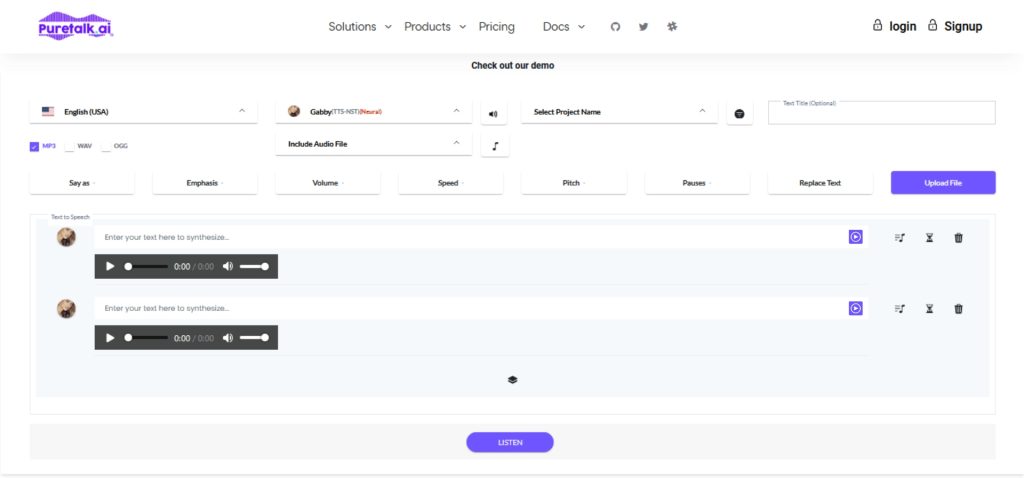Synthesize first text row with purple play icon
This screenshot has height=478, width=1024.
pos(856,237)
